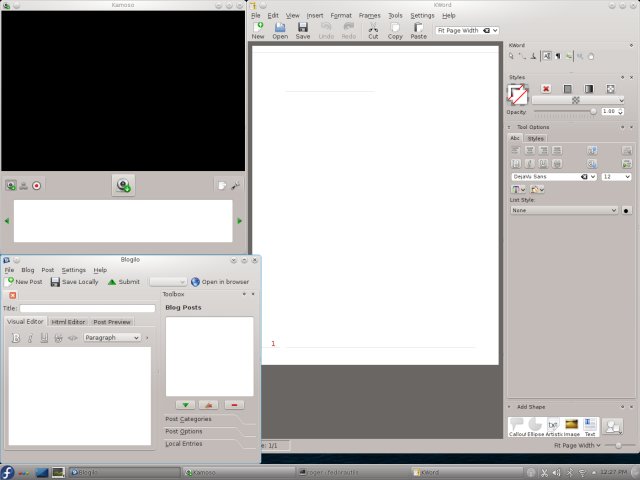Expand Local Entries section
The image size is (640, 480).
coord(184,444)
